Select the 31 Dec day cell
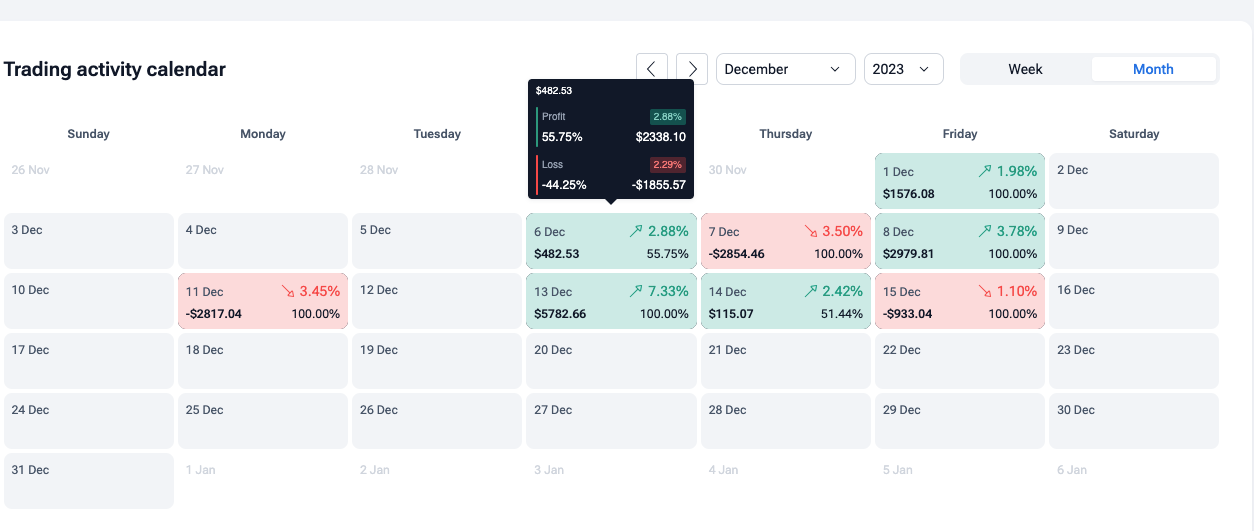The width and height of the screenshot is (1254, 531). coord(89,481)
